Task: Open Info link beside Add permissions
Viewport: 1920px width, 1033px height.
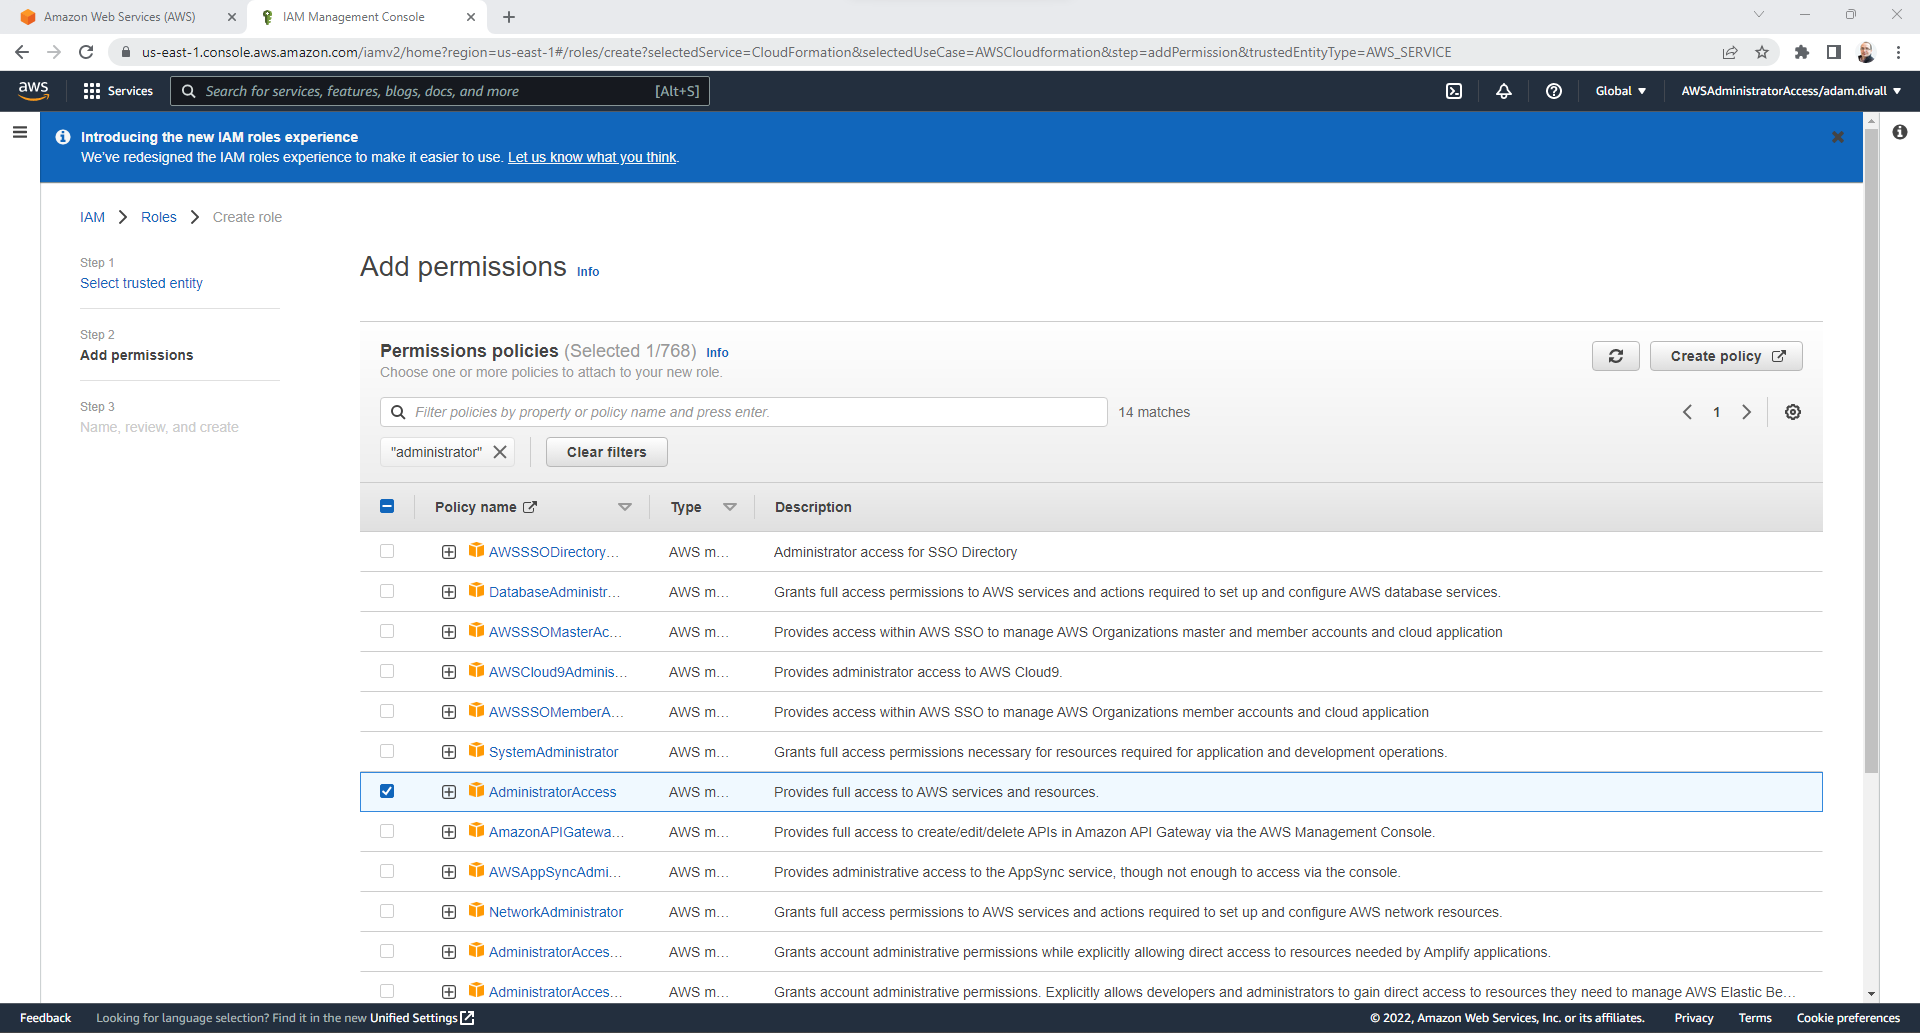Action: pos(588,272)
